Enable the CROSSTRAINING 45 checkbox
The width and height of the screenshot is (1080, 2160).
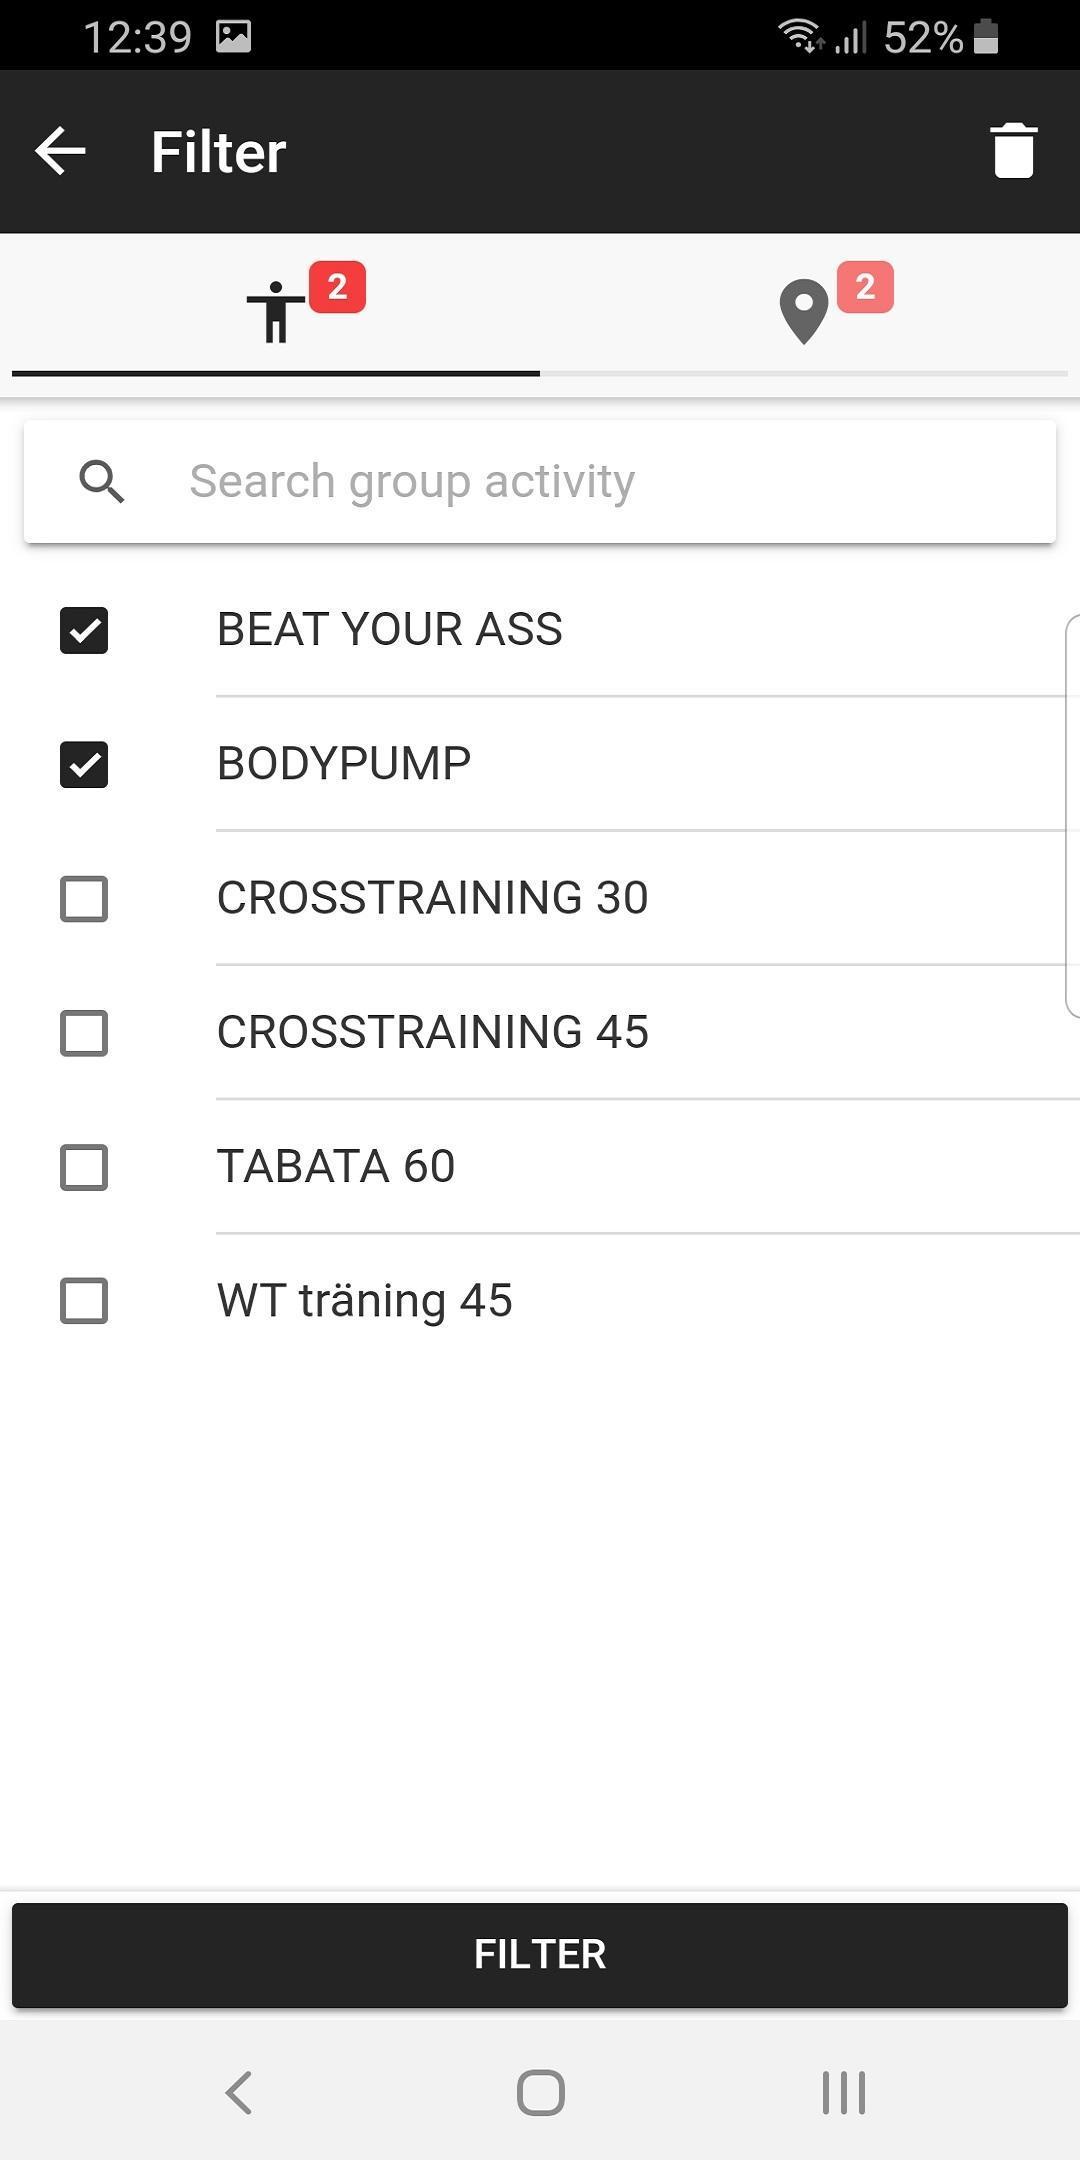coord(84,1033)
